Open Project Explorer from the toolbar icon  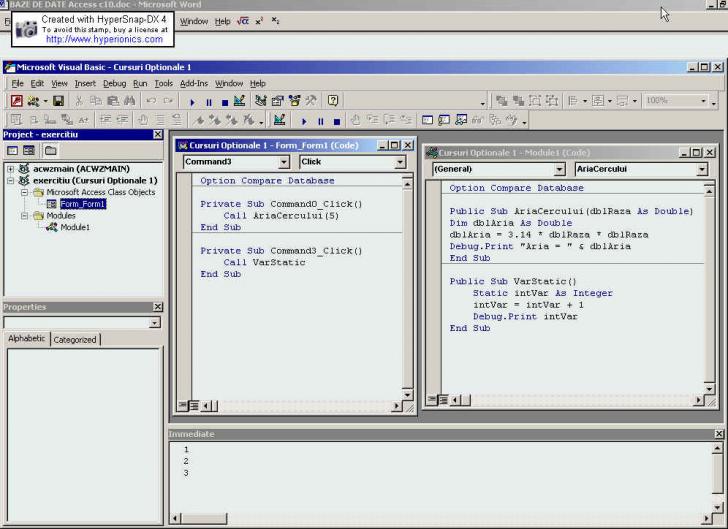260,101
